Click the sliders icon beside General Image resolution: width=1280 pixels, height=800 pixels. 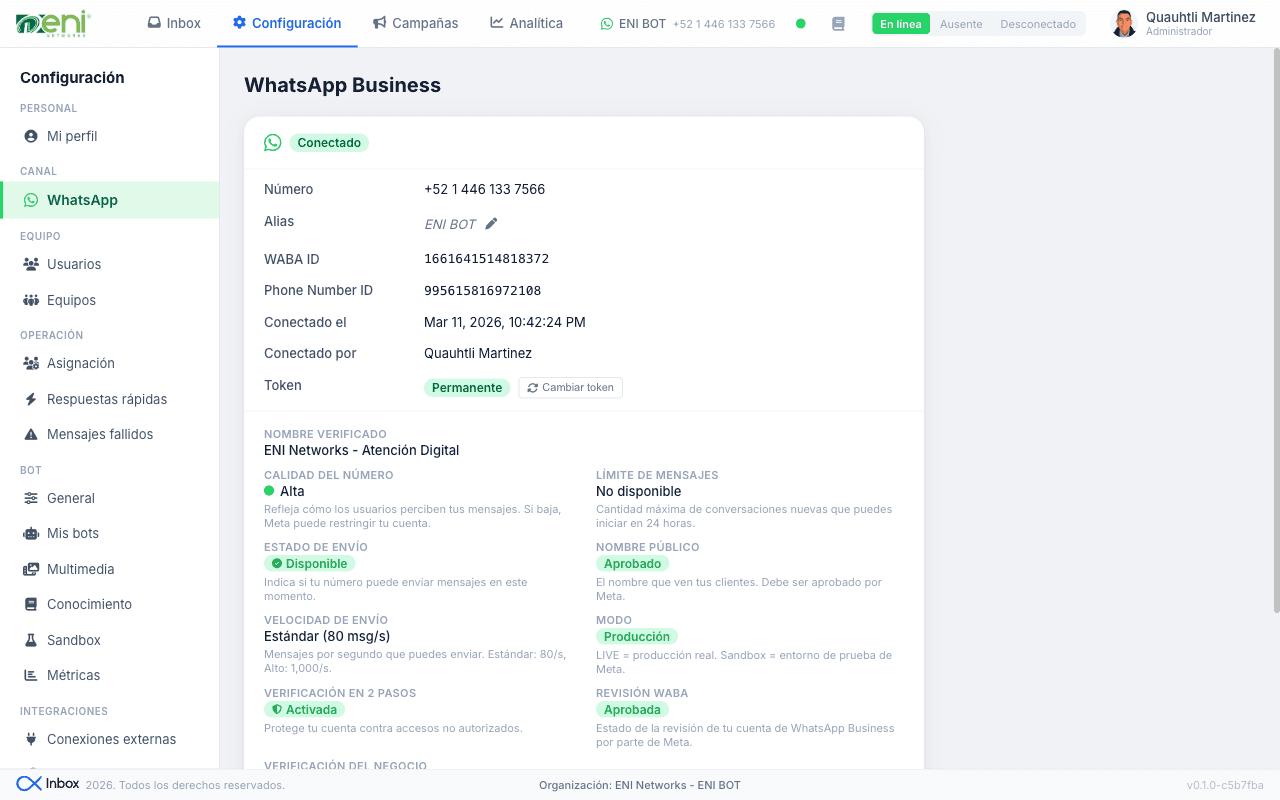31,498
